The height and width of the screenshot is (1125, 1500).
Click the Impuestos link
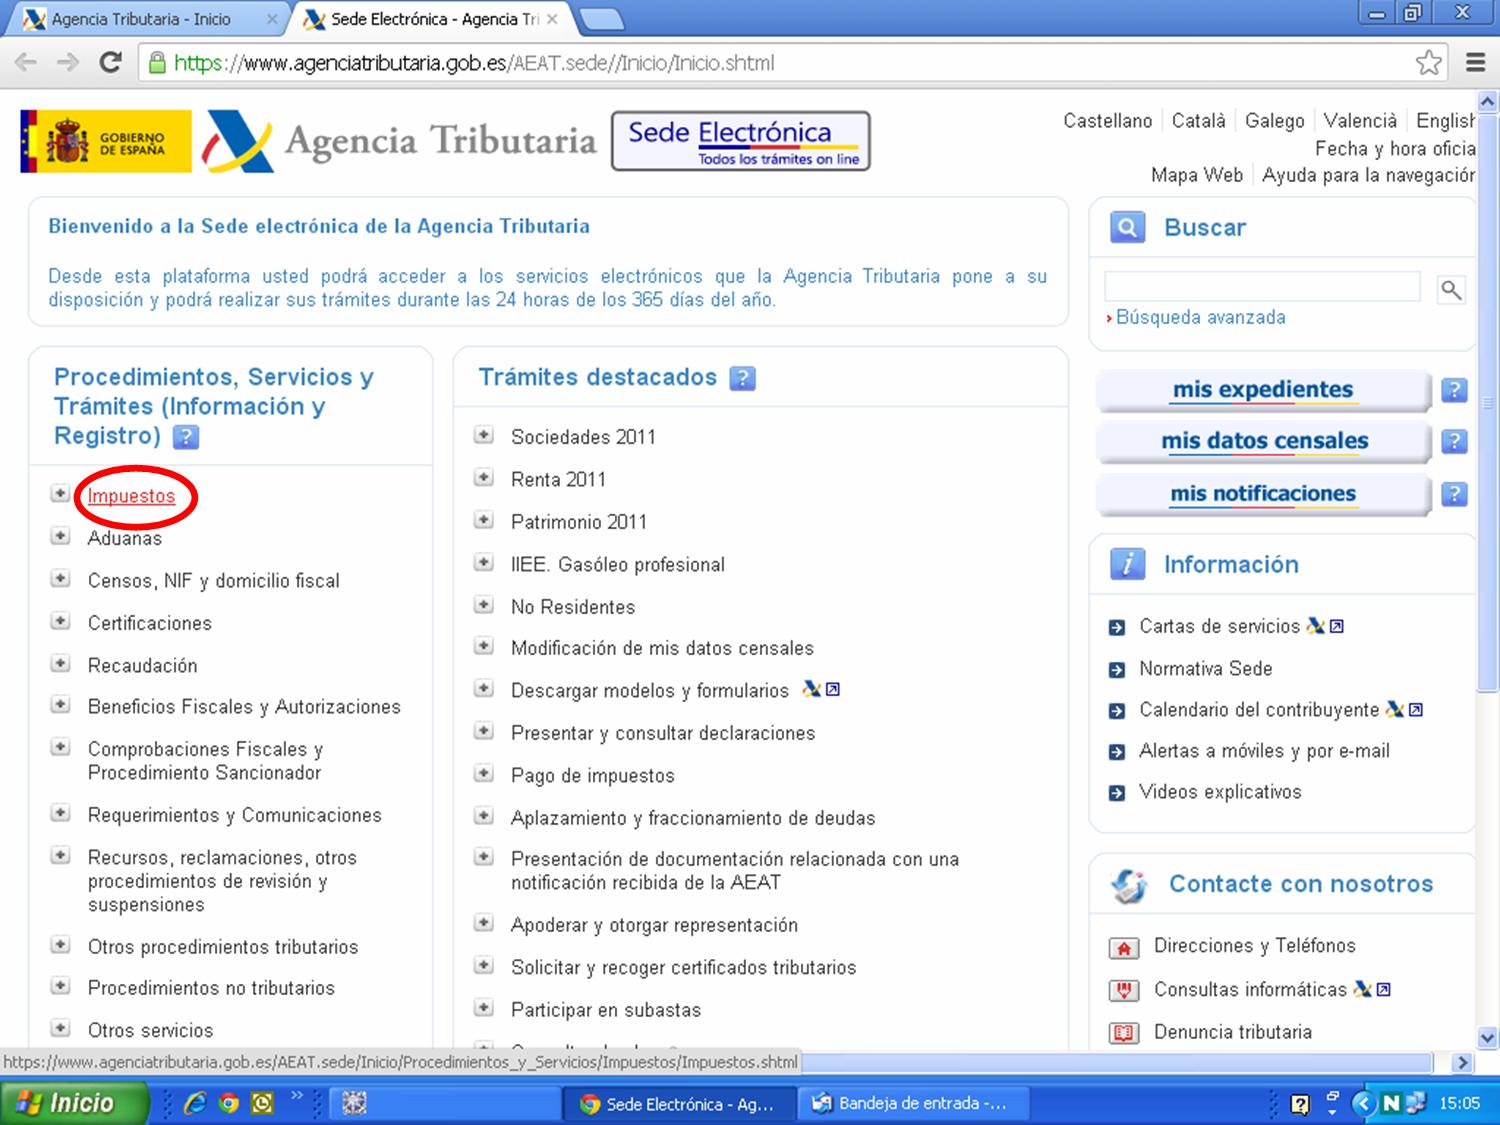(131, 496)
